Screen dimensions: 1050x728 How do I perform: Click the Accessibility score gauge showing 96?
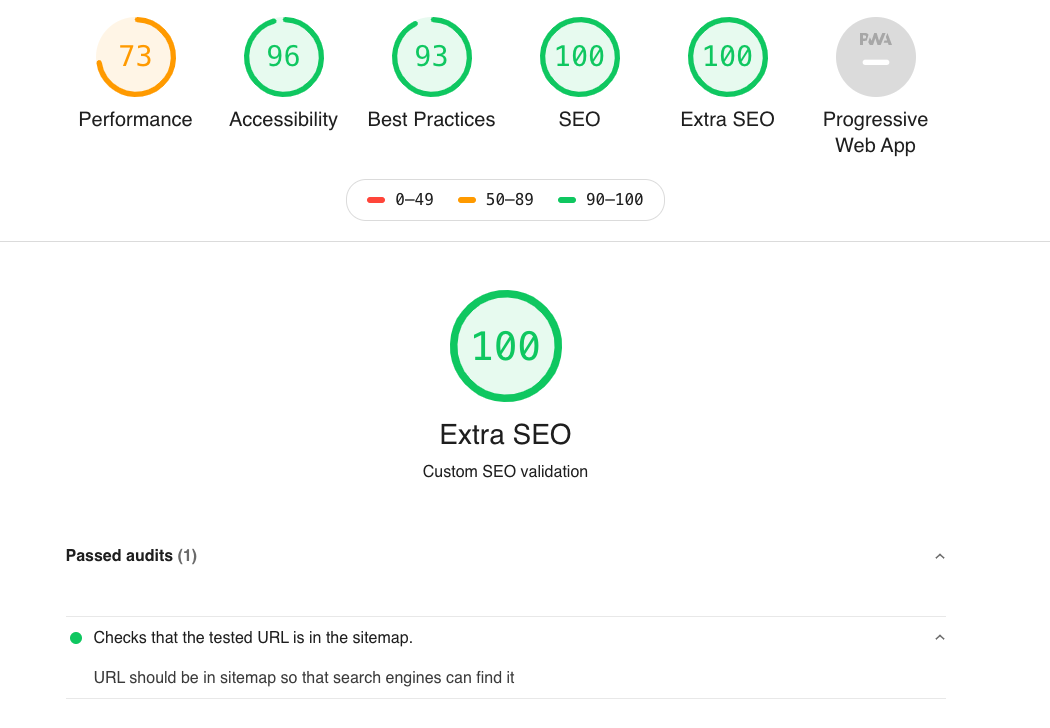(284, 57)
